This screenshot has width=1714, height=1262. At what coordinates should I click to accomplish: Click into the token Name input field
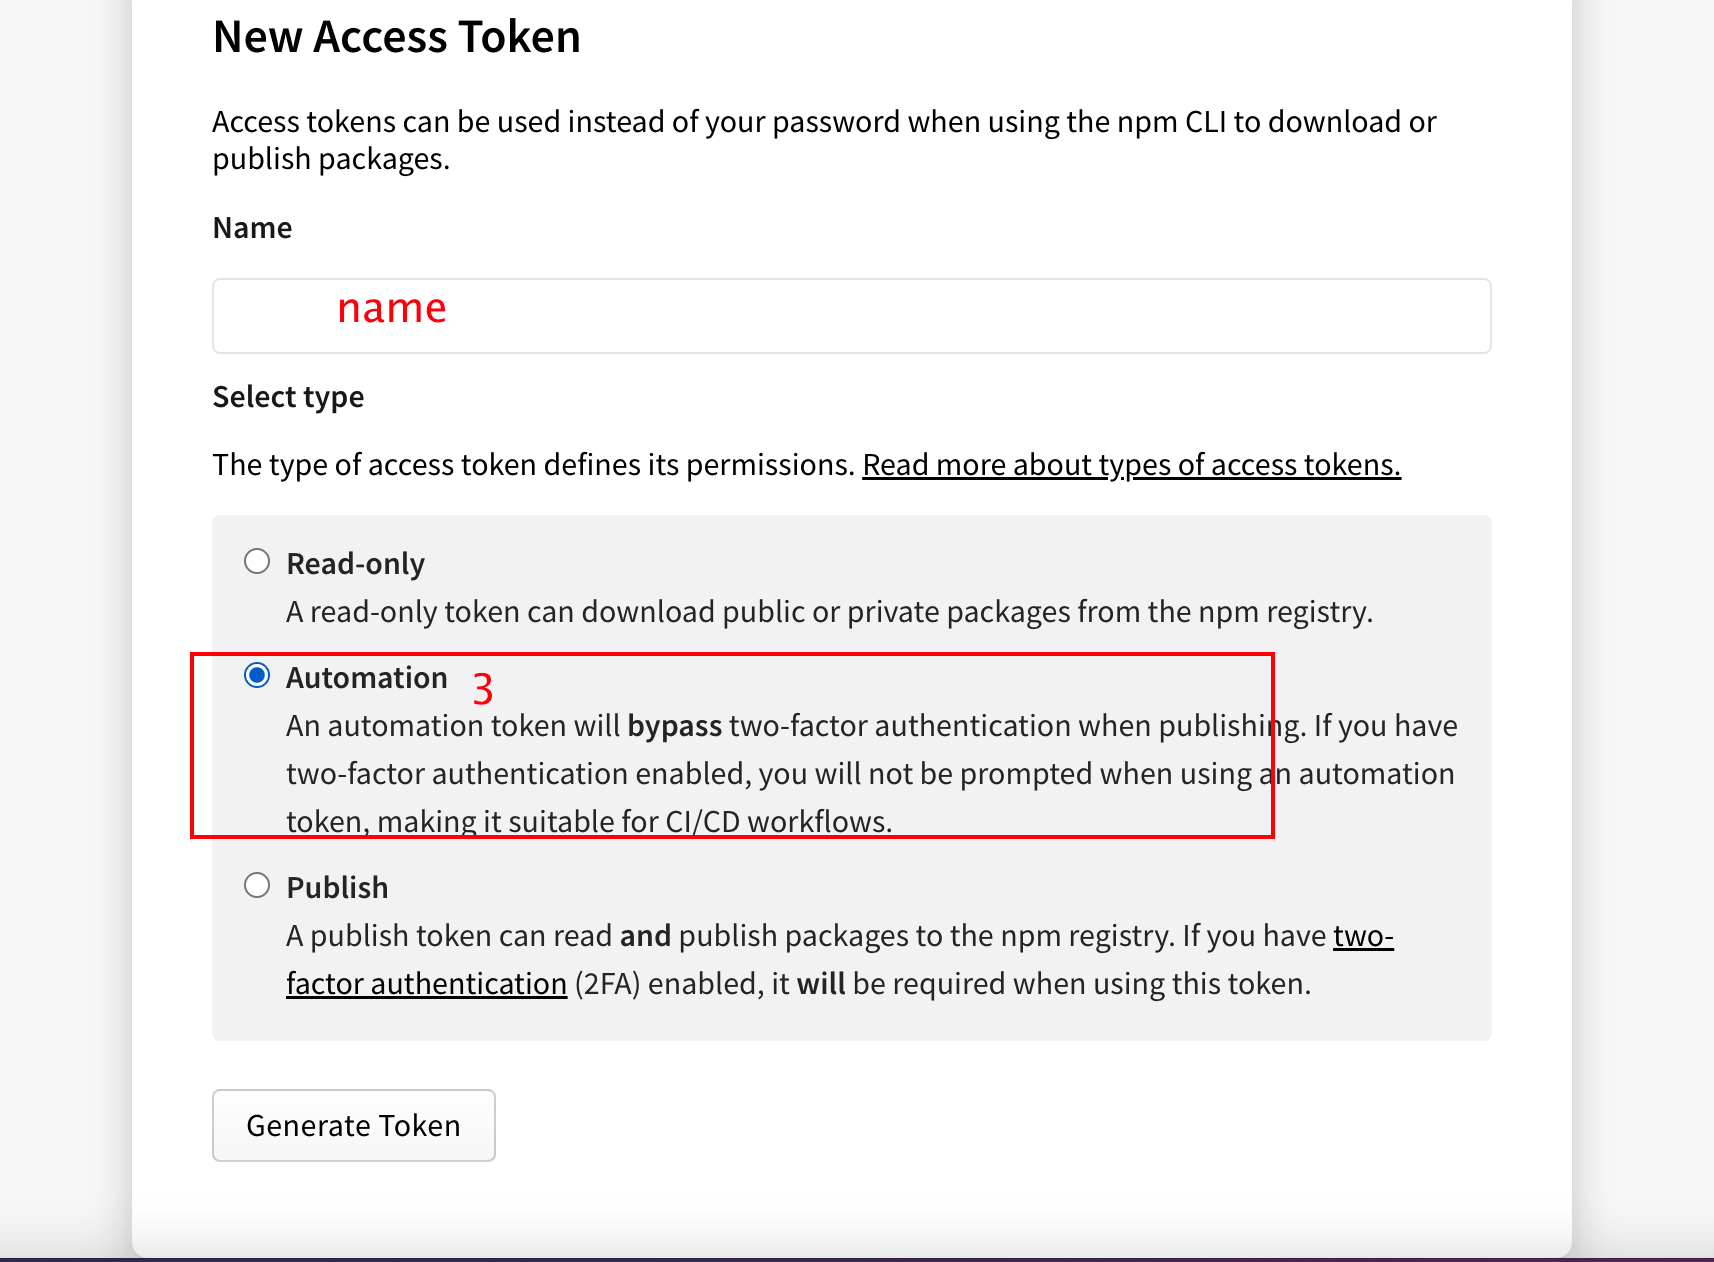point(851,316)
